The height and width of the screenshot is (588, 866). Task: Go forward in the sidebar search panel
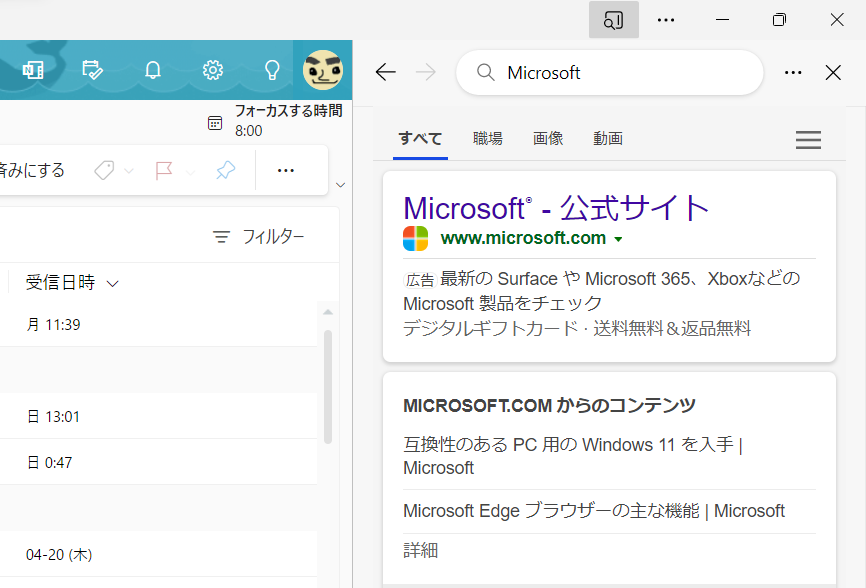click(425, 72)
